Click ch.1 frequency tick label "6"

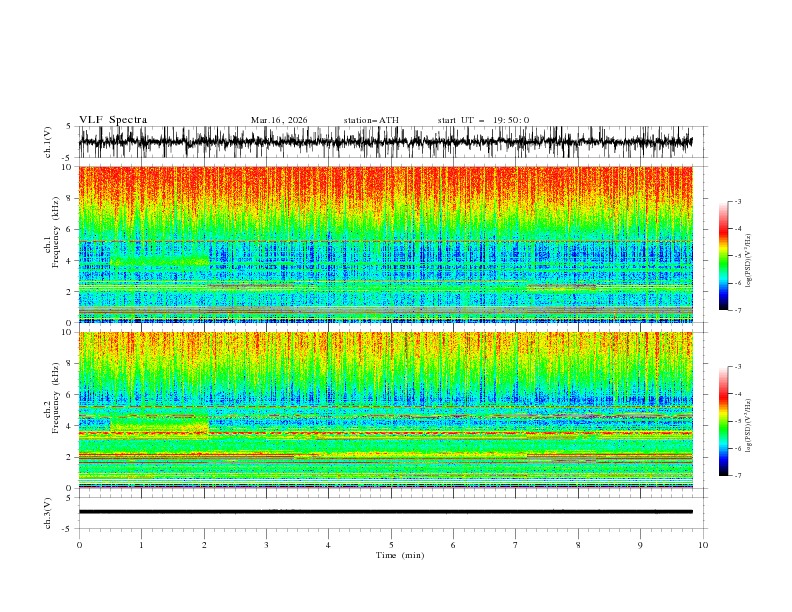pos(70,229)
